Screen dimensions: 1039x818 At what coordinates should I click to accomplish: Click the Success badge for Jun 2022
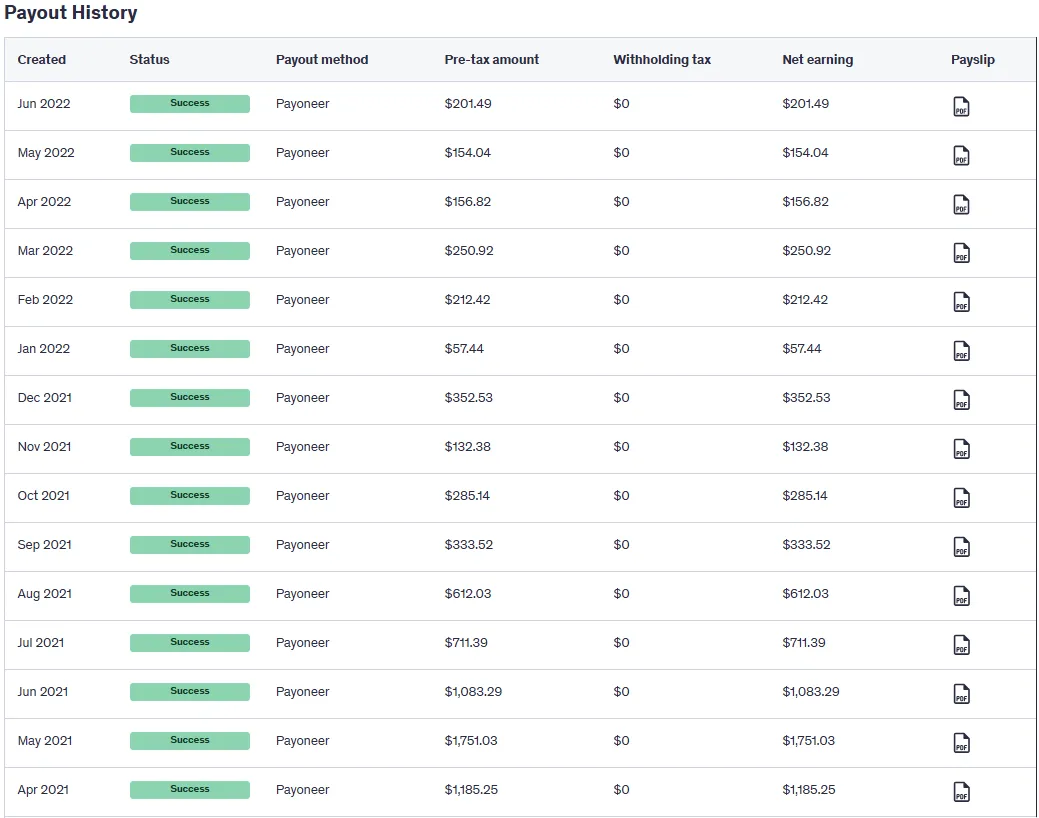pyautogui.click(x=190, y=104)
